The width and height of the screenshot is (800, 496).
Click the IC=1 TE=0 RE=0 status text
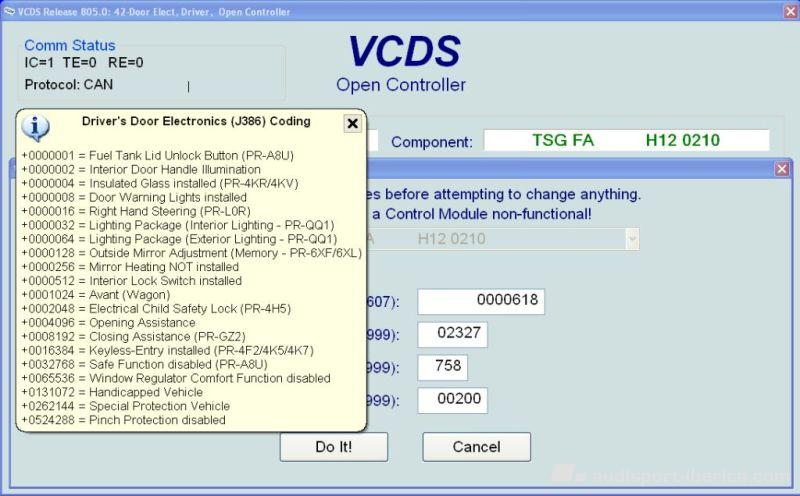click(84, 63)
